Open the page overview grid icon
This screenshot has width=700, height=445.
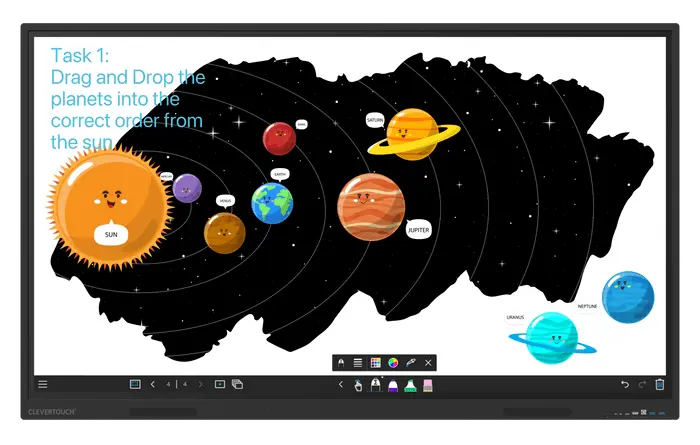[135, 384]
